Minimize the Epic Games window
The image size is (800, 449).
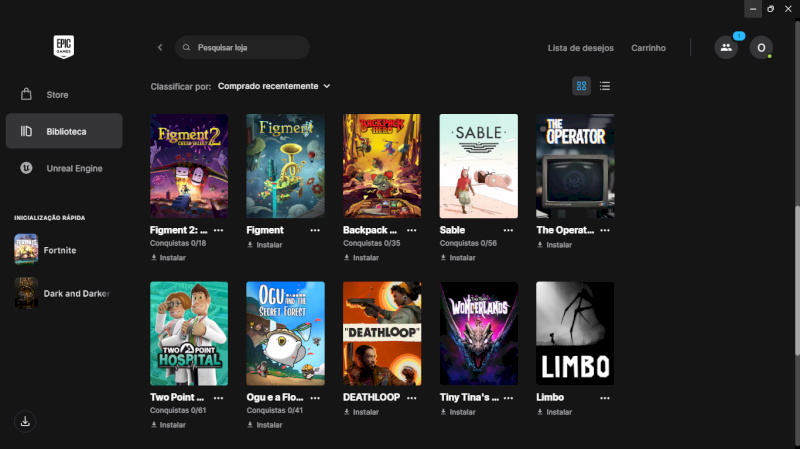tap(753, 9)
